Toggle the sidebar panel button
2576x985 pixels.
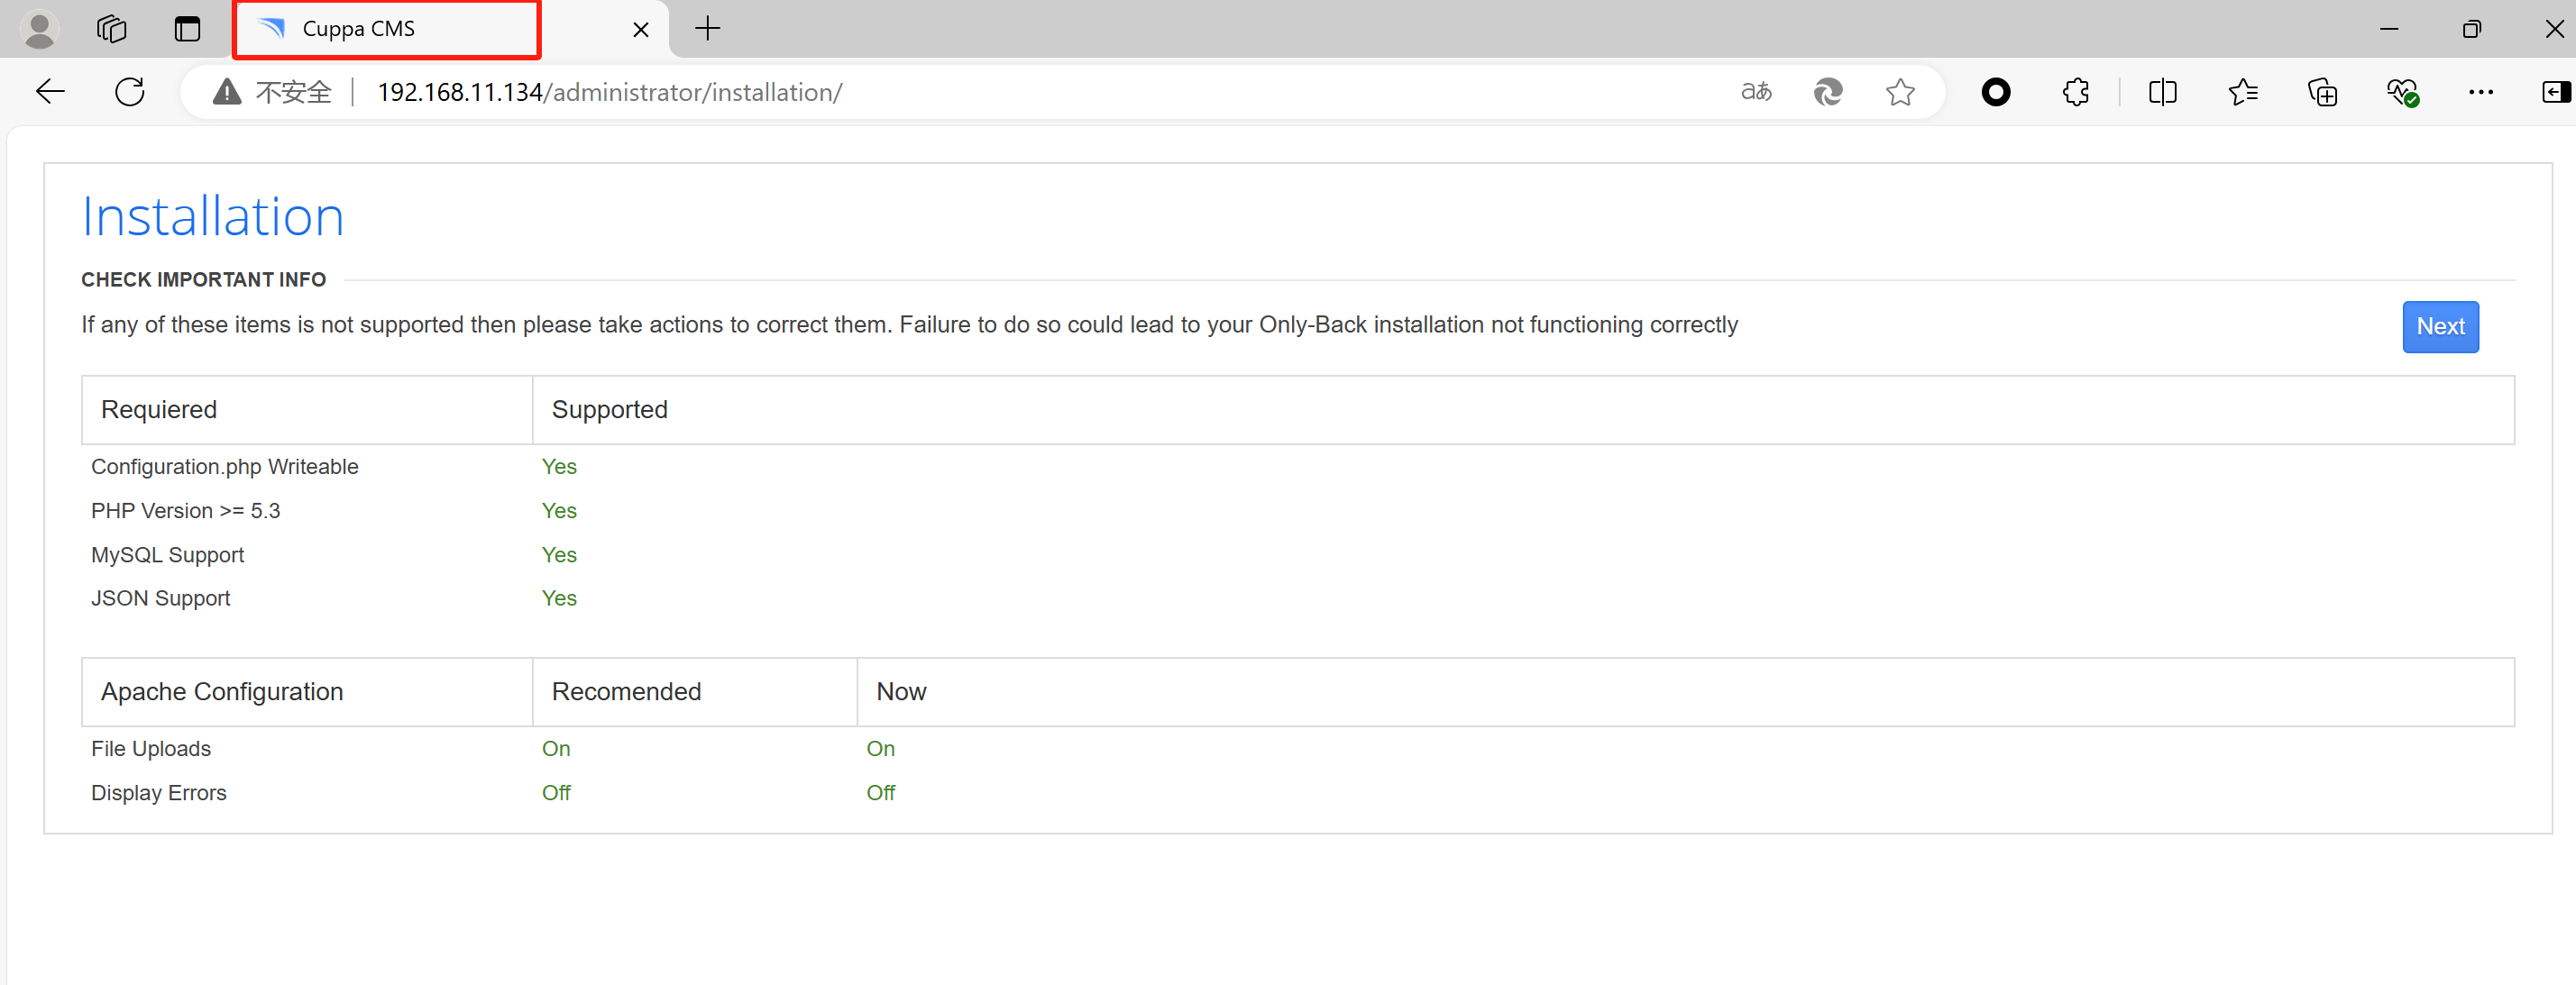coord(2555,92)
